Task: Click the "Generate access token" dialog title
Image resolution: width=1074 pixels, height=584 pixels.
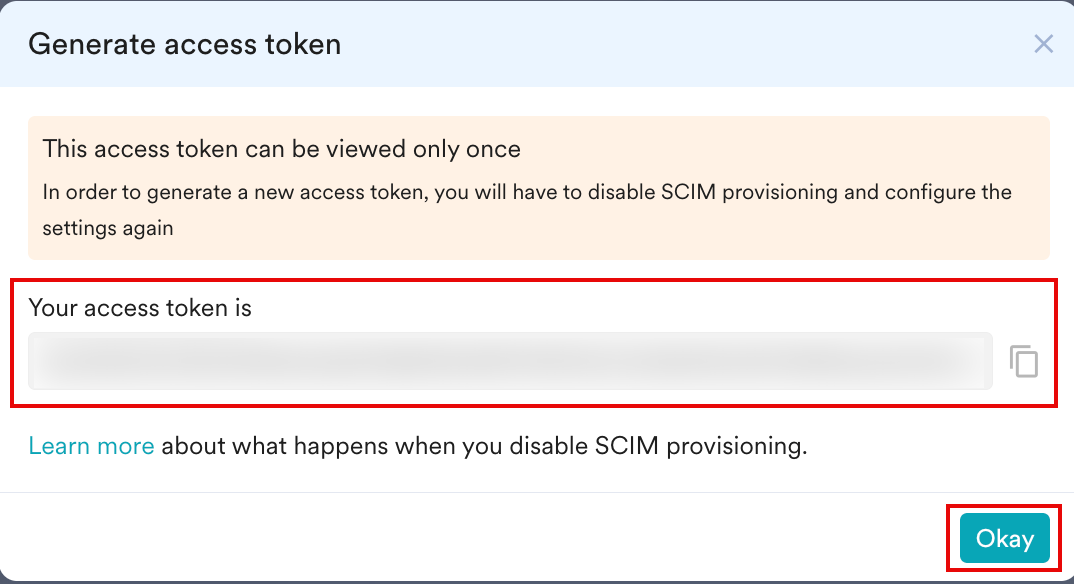Action: 185,45
